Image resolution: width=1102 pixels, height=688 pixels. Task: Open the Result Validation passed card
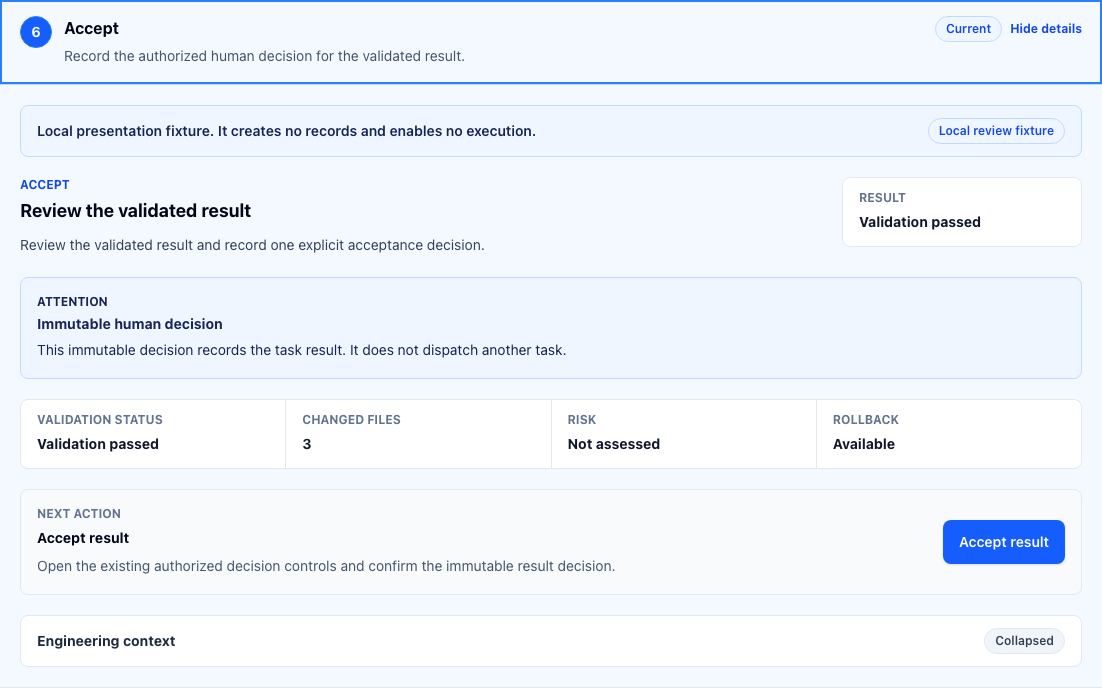pyautogui.click(x=961, y=212)
